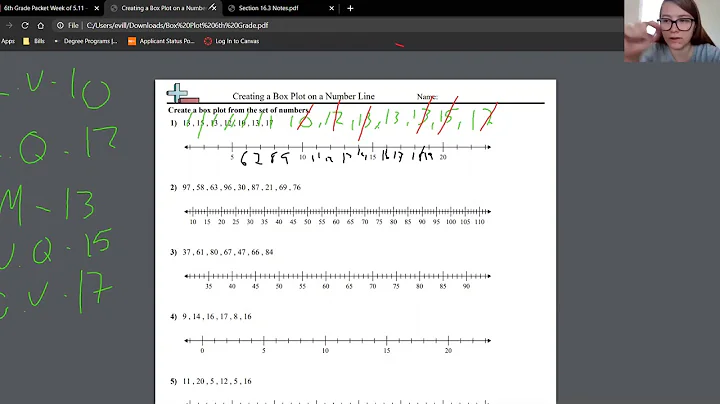Click problem 2 numbers 97, 58, 63, 96, 30, 87, 21, 69, 76

coord(242,187)
